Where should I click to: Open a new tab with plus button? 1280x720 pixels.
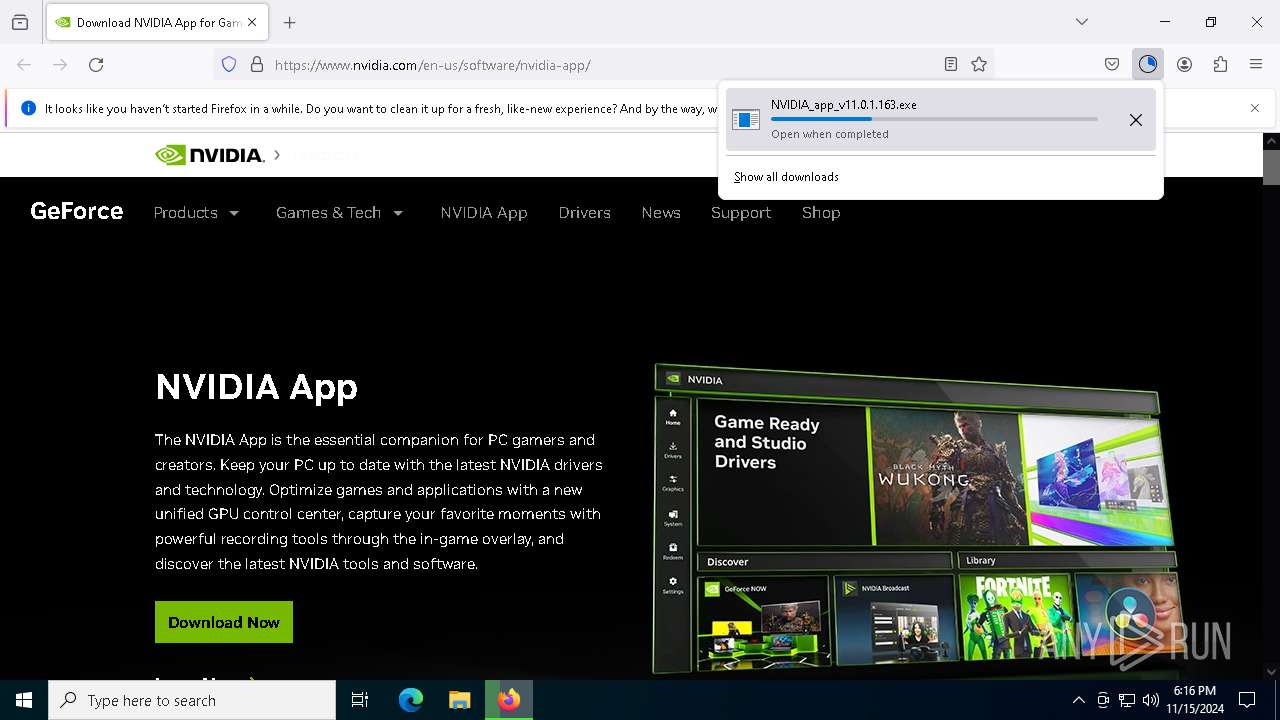tap(290, 22)
